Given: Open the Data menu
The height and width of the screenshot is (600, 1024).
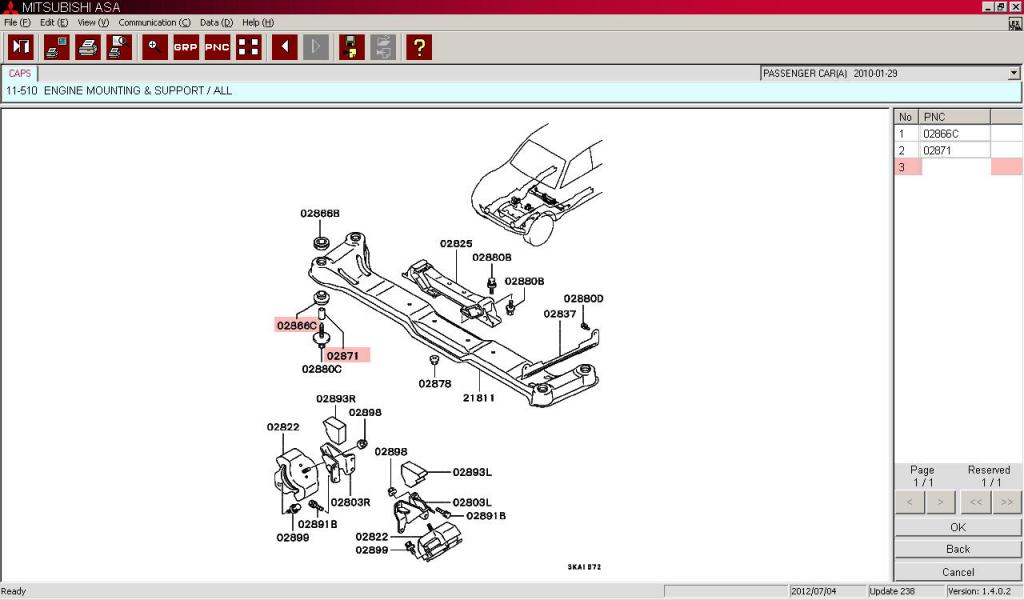Looking at the screenshot, I should coord(216,22).
